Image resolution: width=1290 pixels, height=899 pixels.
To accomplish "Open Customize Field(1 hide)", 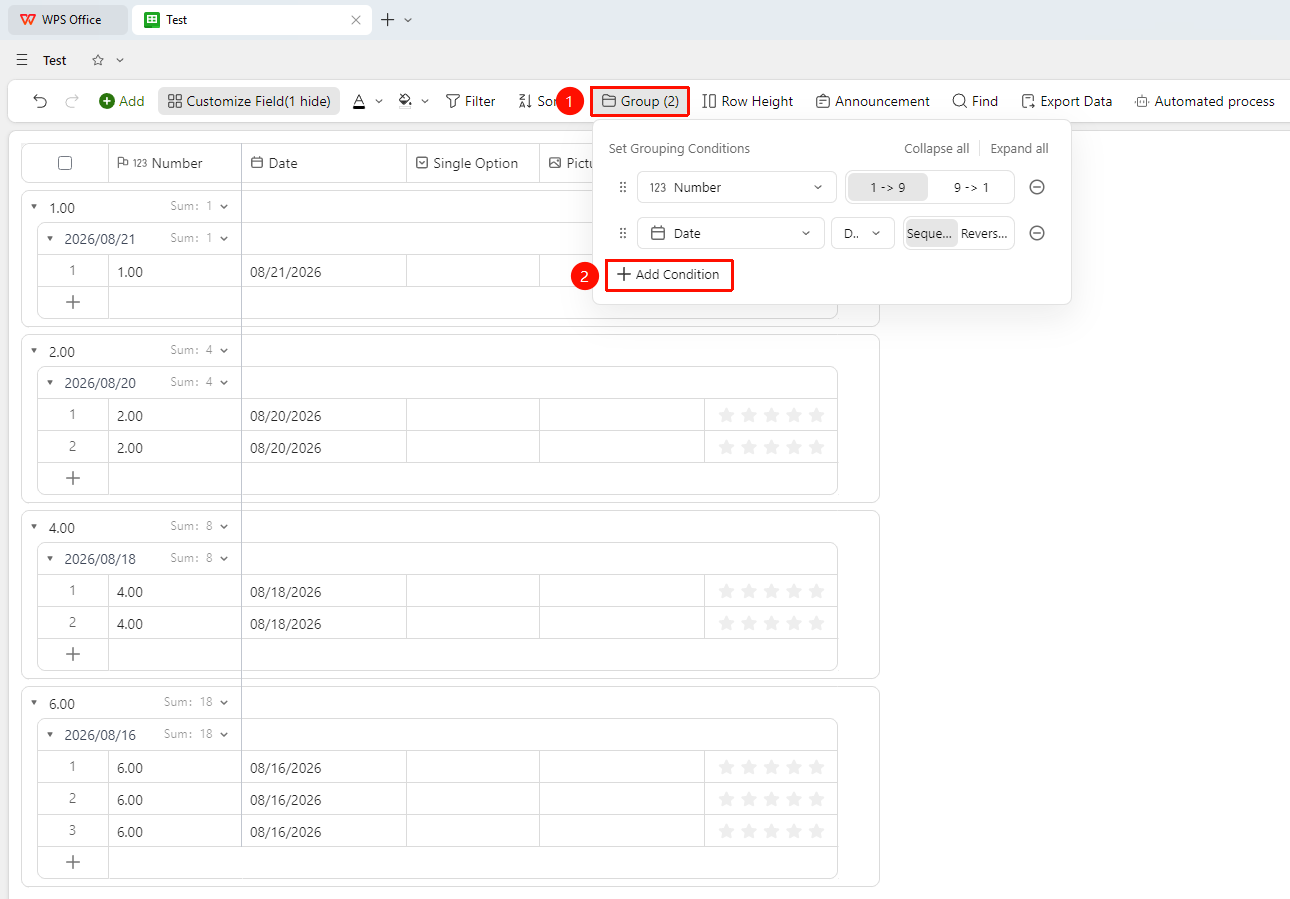I will coord(249,101).
